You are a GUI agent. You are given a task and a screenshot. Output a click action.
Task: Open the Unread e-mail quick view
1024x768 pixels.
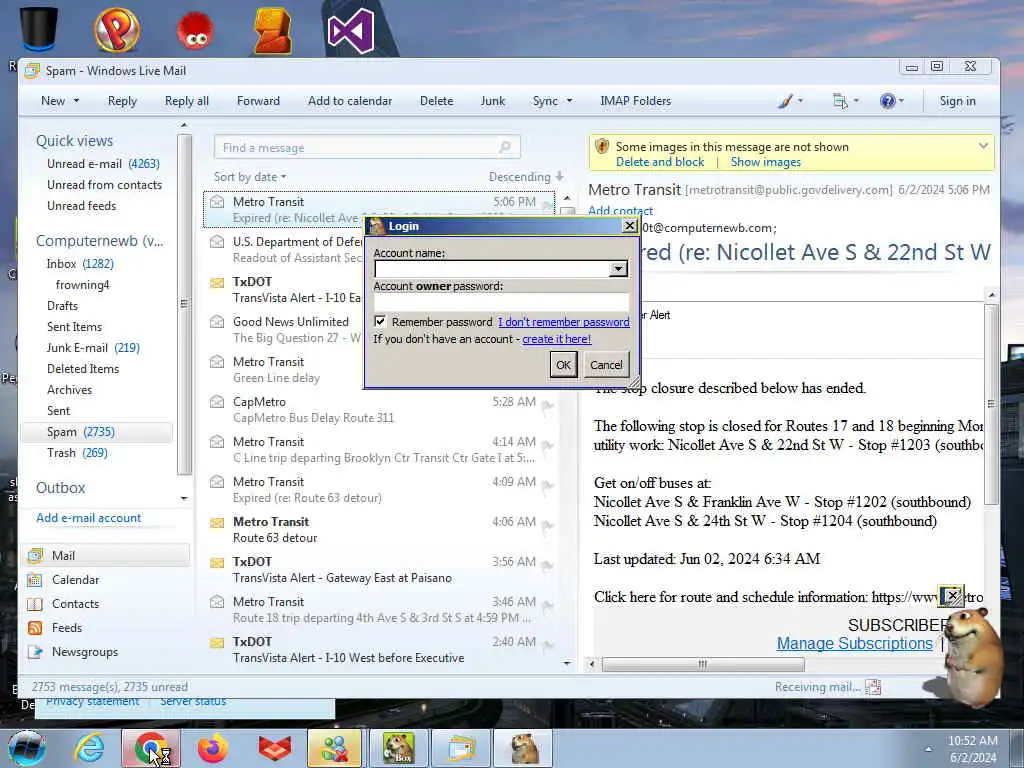coord(103,164)
